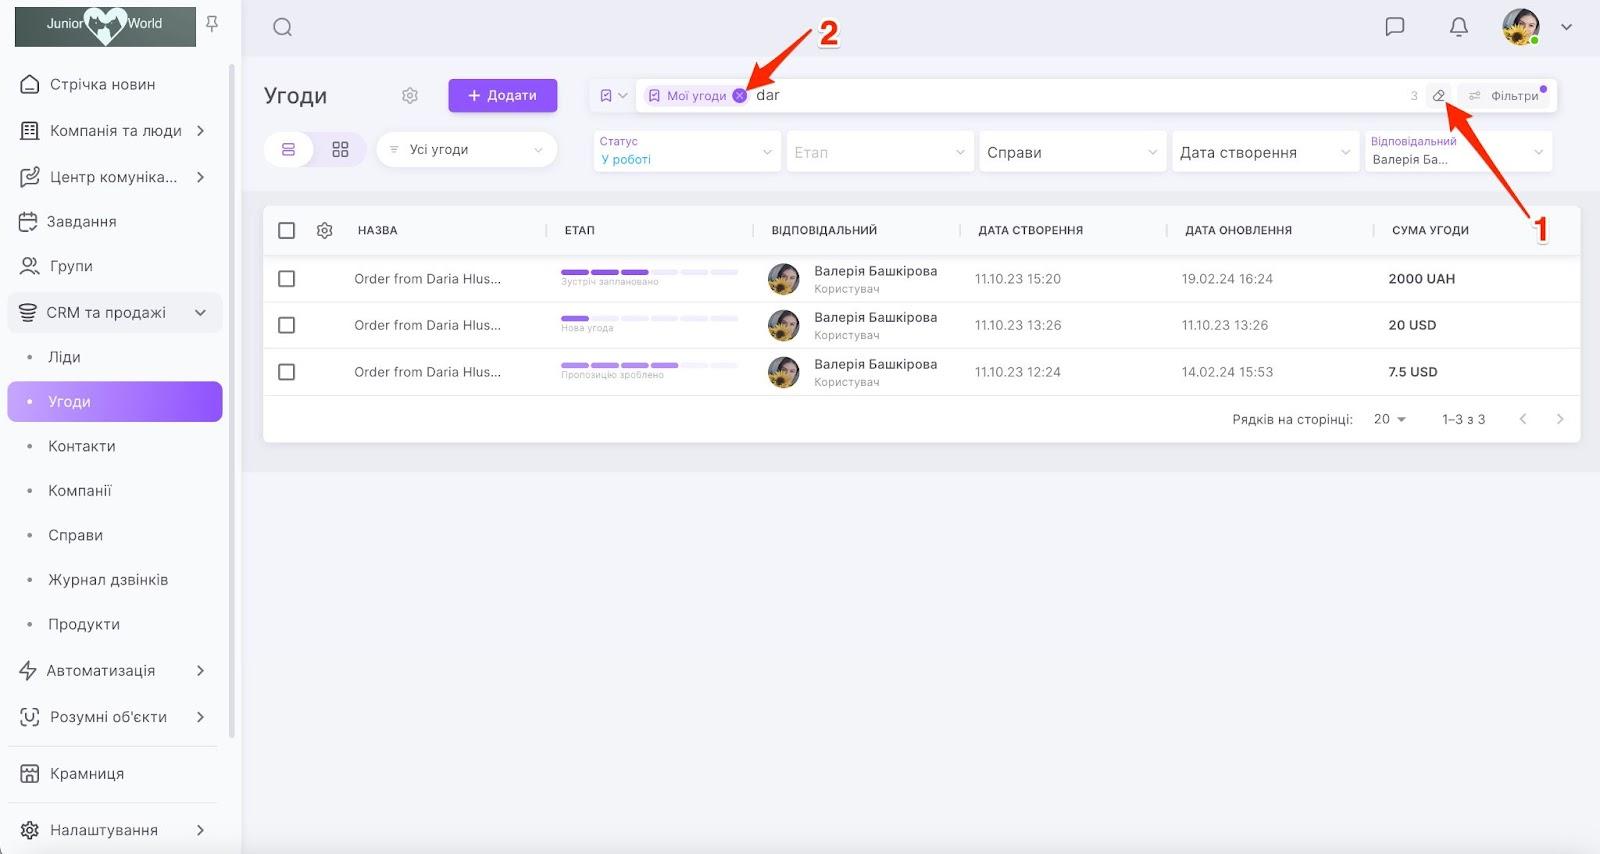Screen dimensions: 1600x854
Task: Select the first Order from Daria checkbox
Action: [287, 279]
